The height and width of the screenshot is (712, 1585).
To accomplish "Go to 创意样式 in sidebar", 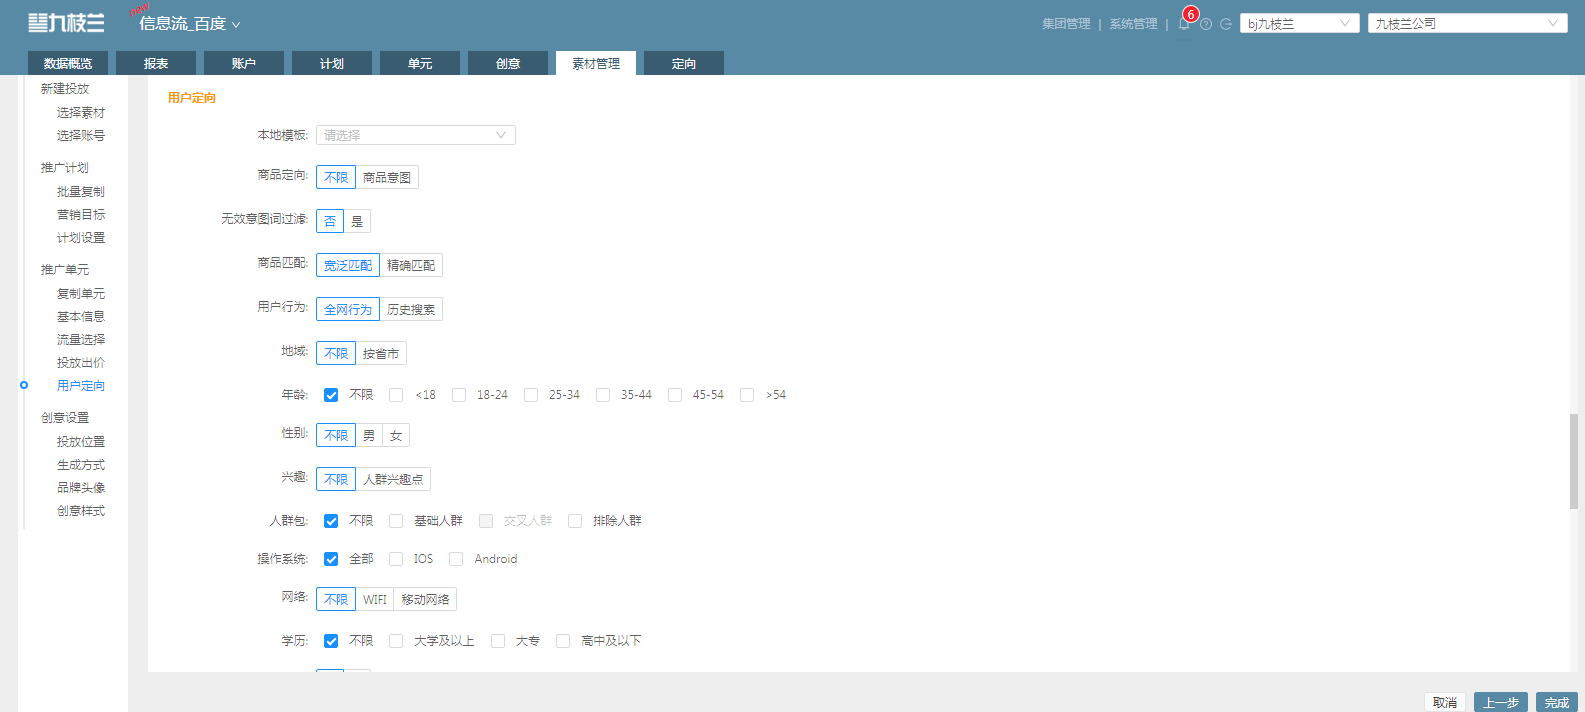I will click(81, 511).
